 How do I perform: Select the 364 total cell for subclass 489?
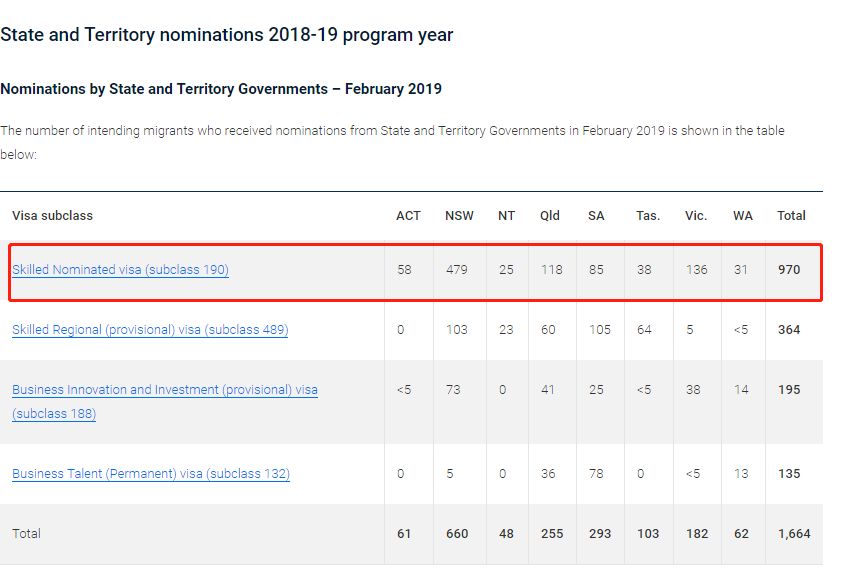[789, 330]
